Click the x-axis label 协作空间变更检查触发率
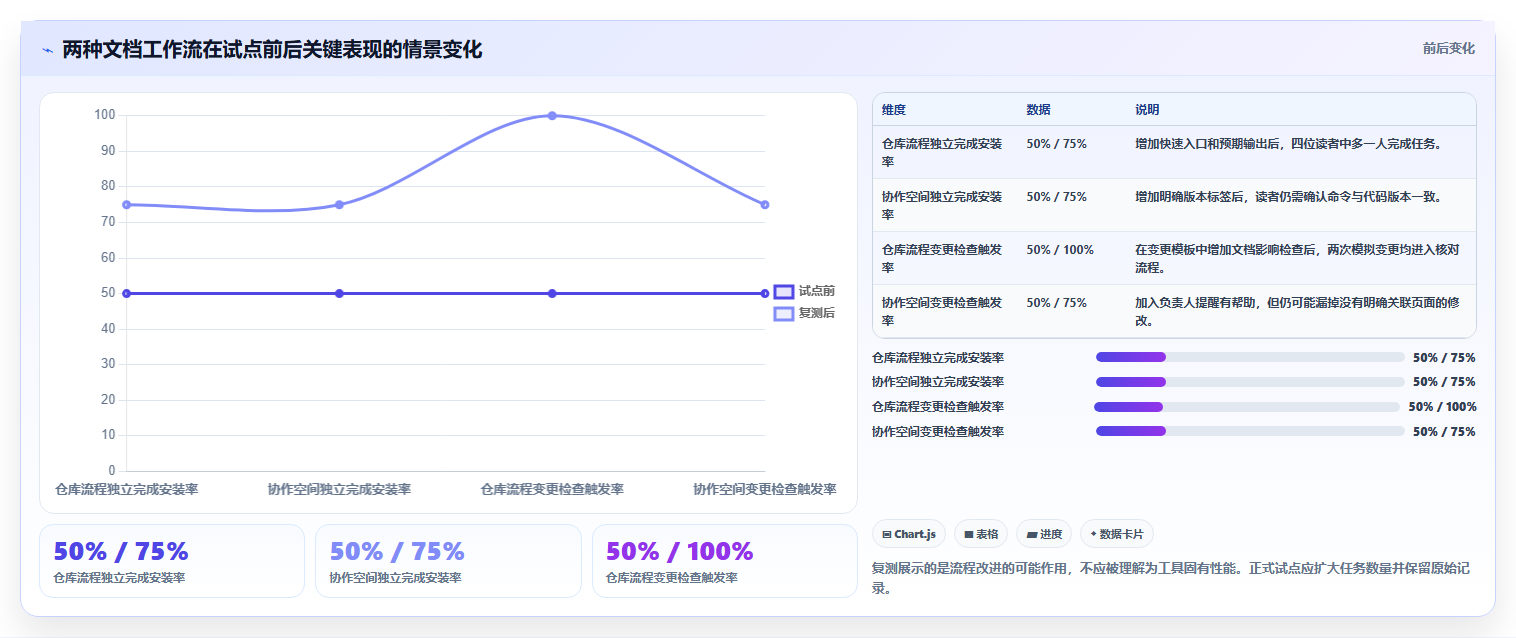 pos(765,489)
